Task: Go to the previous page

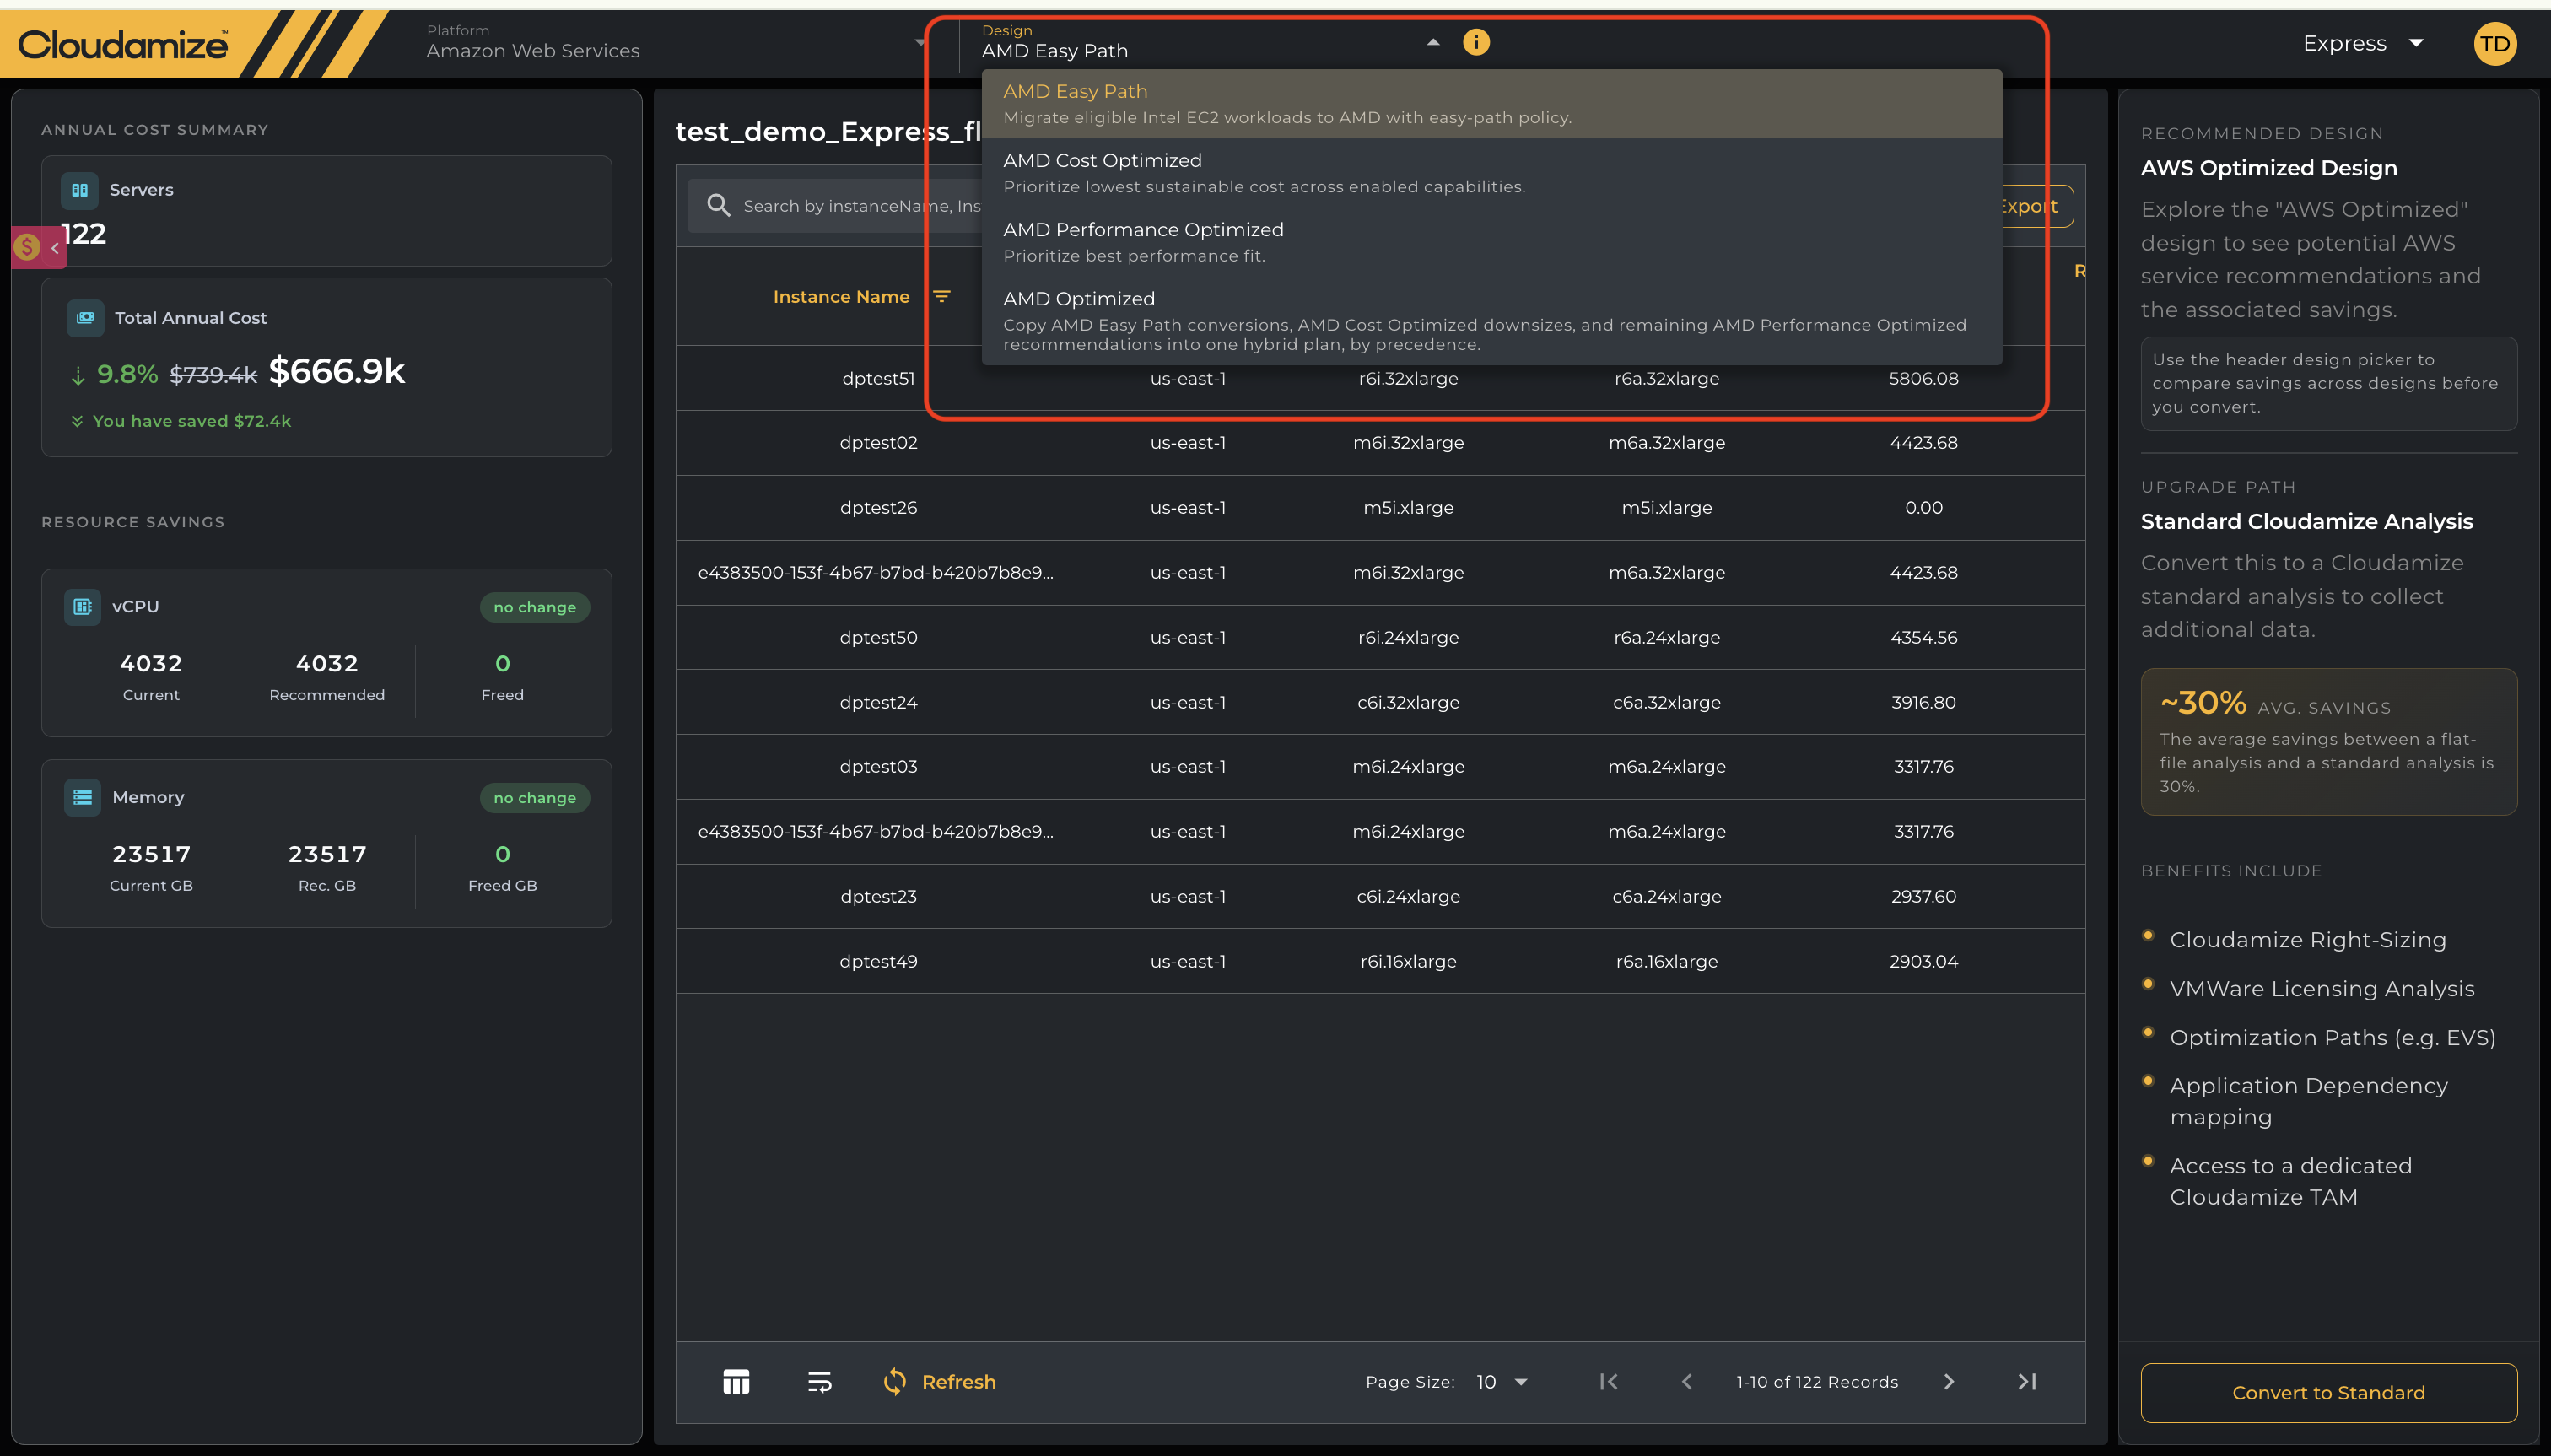Action: (1686, 1381)
